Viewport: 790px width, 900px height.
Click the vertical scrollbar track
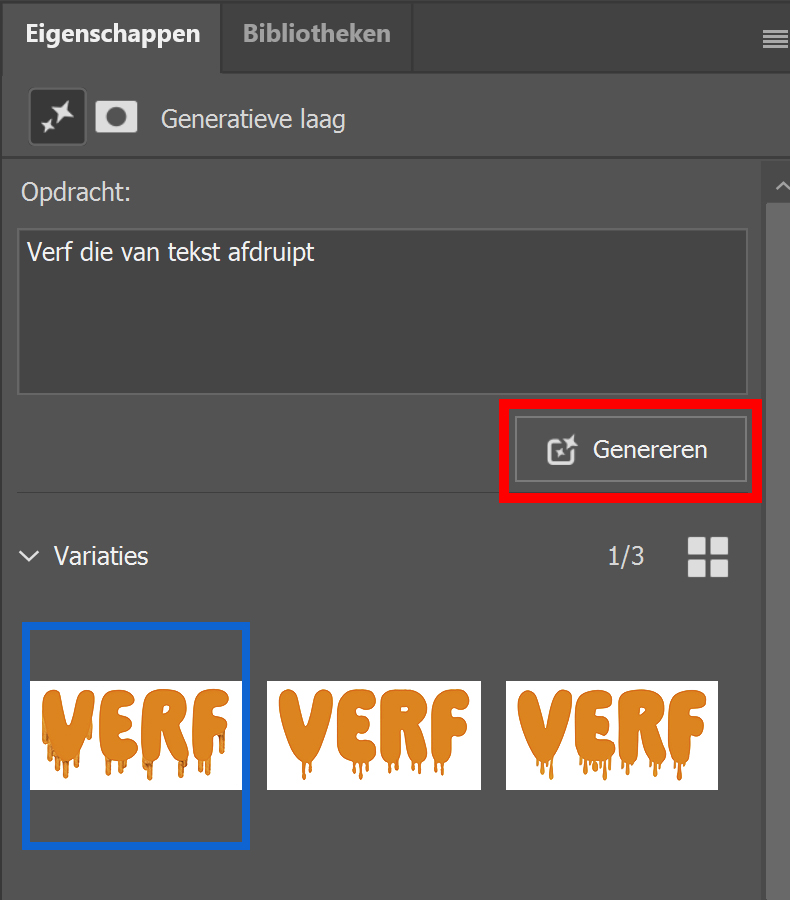click(x=778, y=551)
